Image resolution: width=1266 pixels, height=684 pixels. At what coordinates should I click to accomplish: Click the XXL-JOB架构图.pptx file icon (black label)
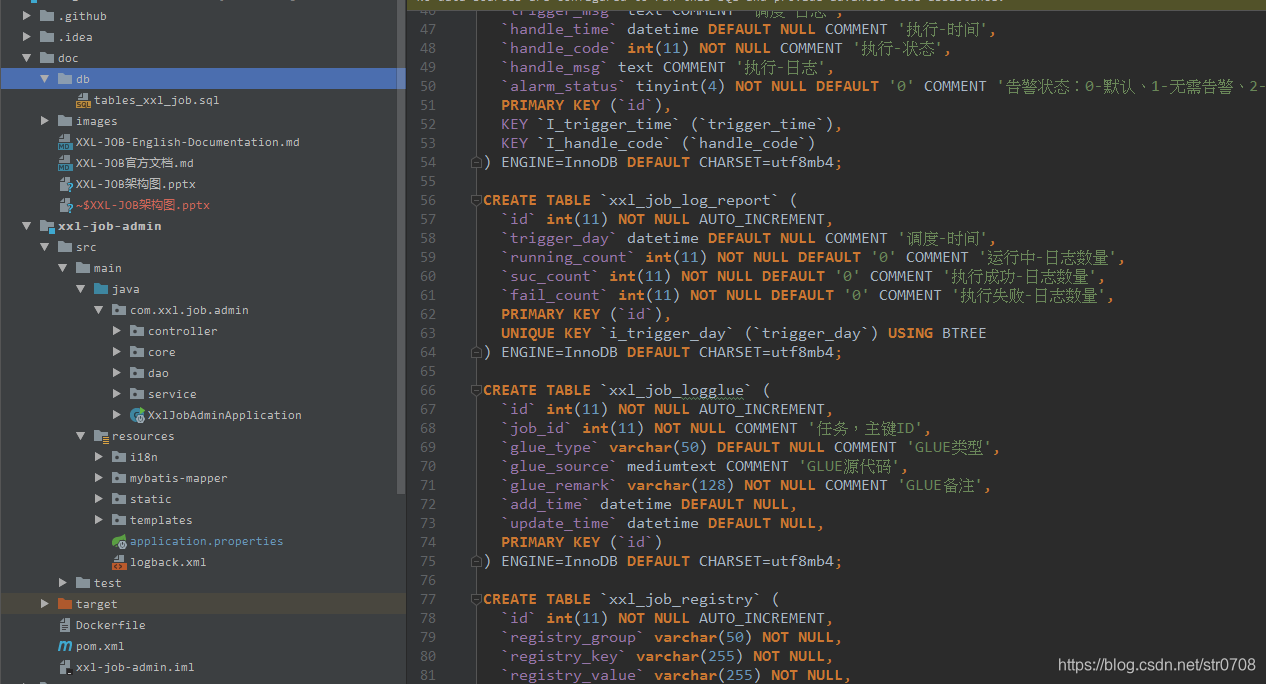click(65, 184)
